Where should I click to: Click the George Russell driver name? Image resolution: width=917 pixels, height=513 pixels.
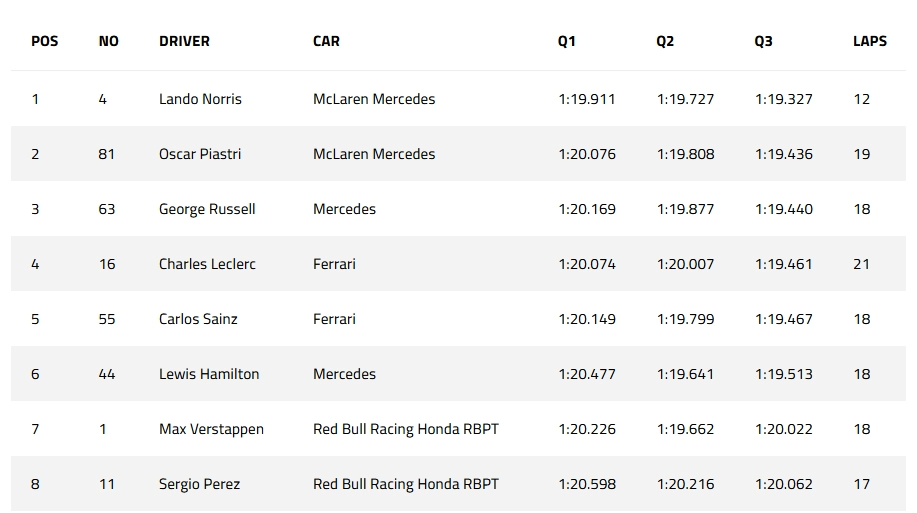point(207,209)
